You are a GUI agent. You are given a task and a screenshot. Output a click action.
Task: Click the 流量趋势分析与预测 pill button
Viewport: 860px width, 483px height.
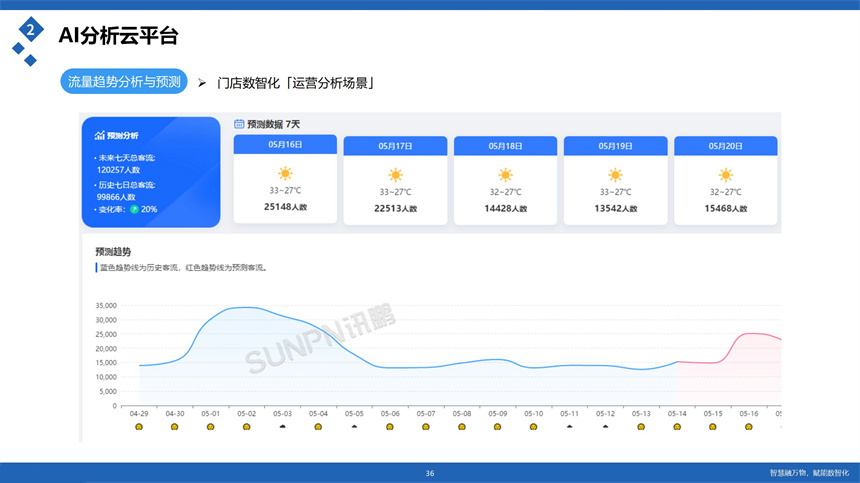124,82
